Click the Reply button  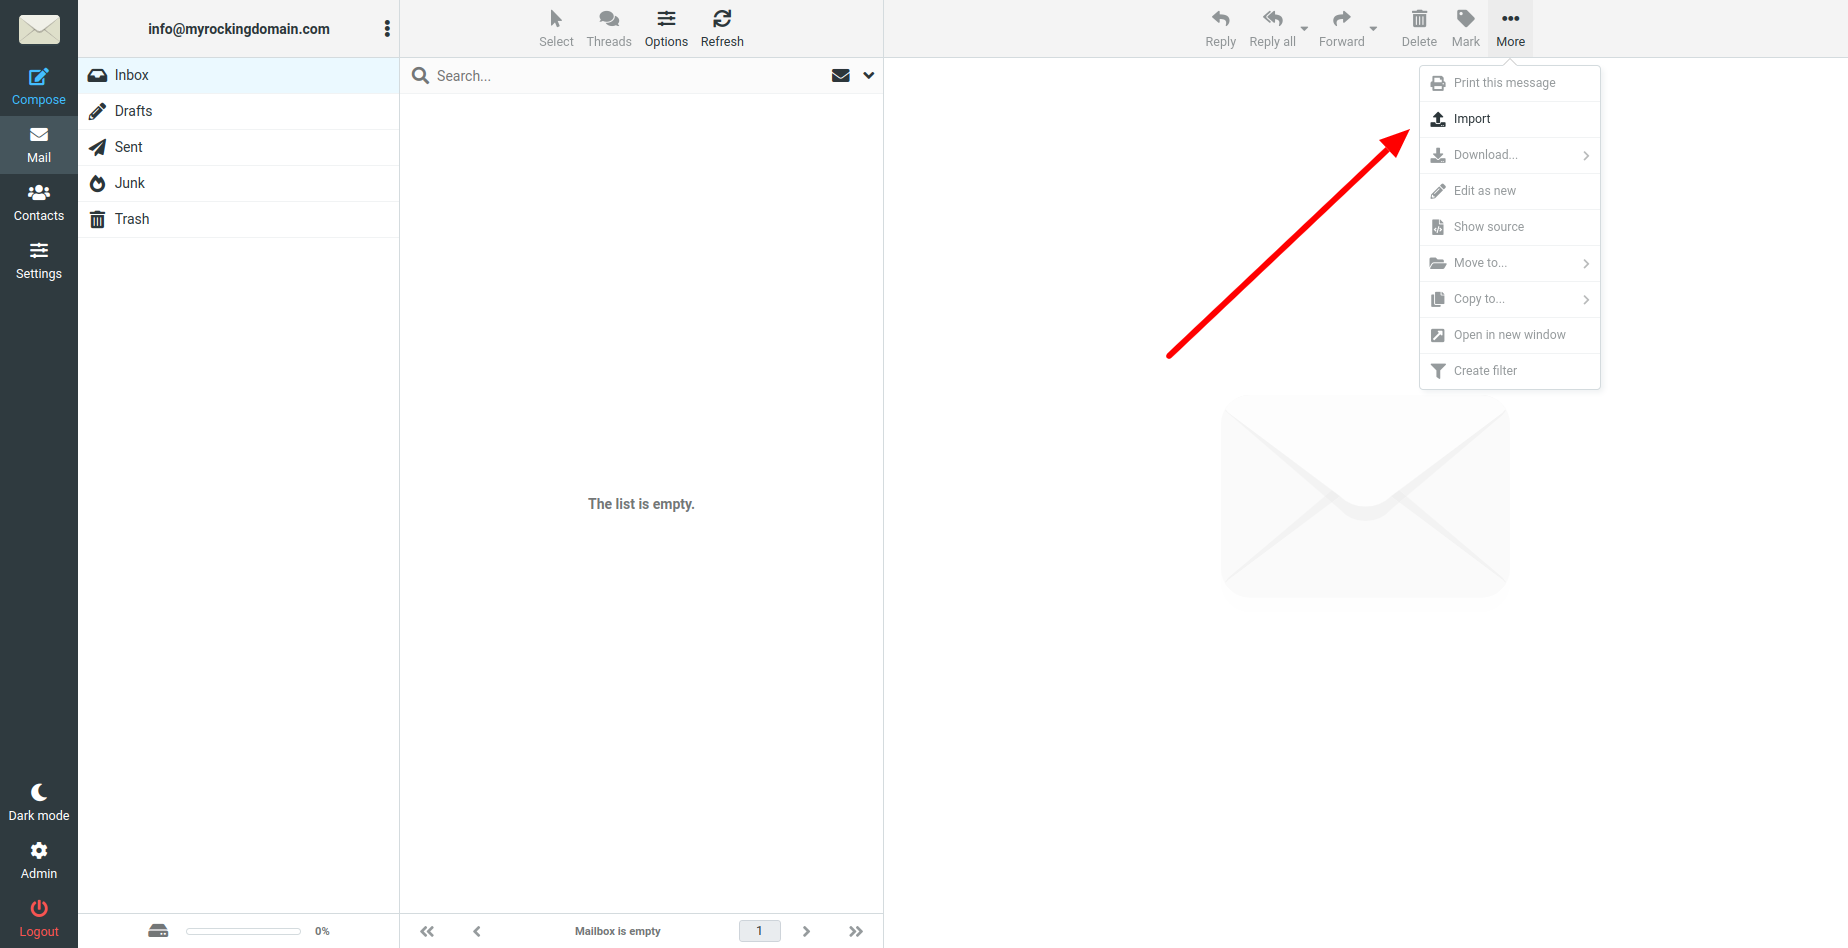1220,29
